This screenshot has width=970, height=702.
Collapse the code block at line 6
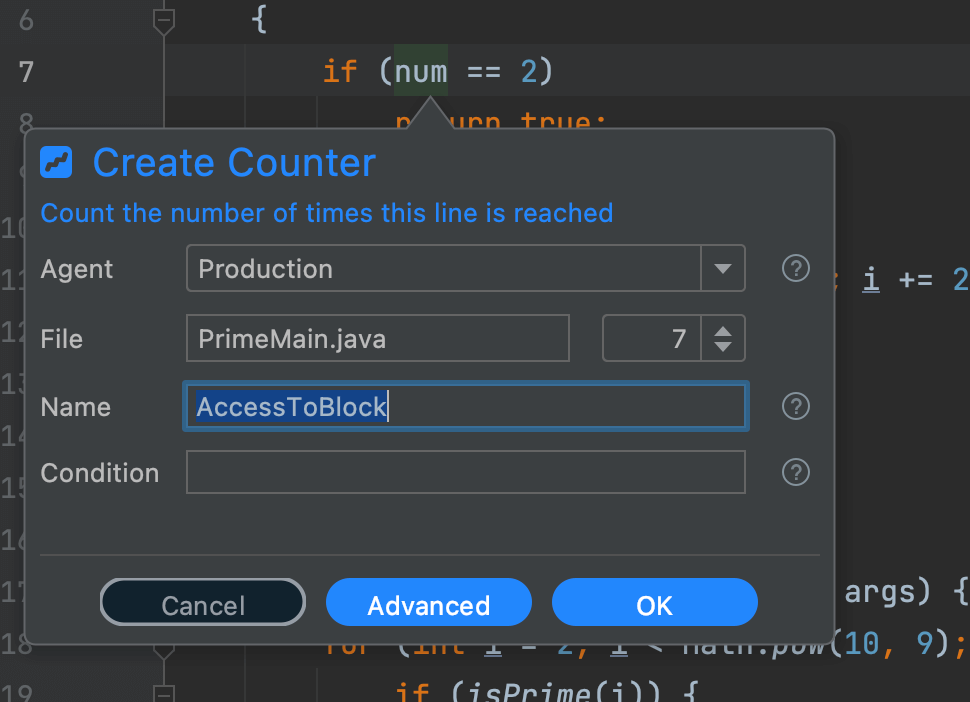(163, 18)
